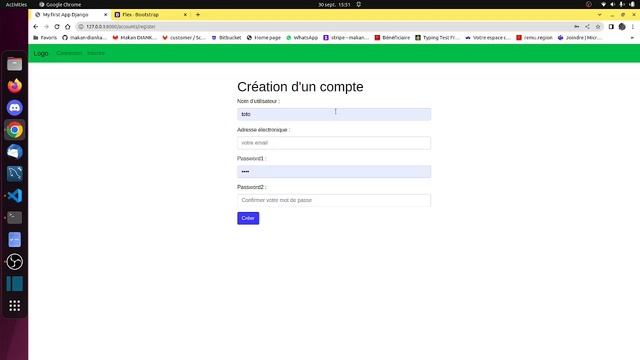640x360 pixels.
Task: Switch to Google Chrome in the dock
Action: pos(14,130)
